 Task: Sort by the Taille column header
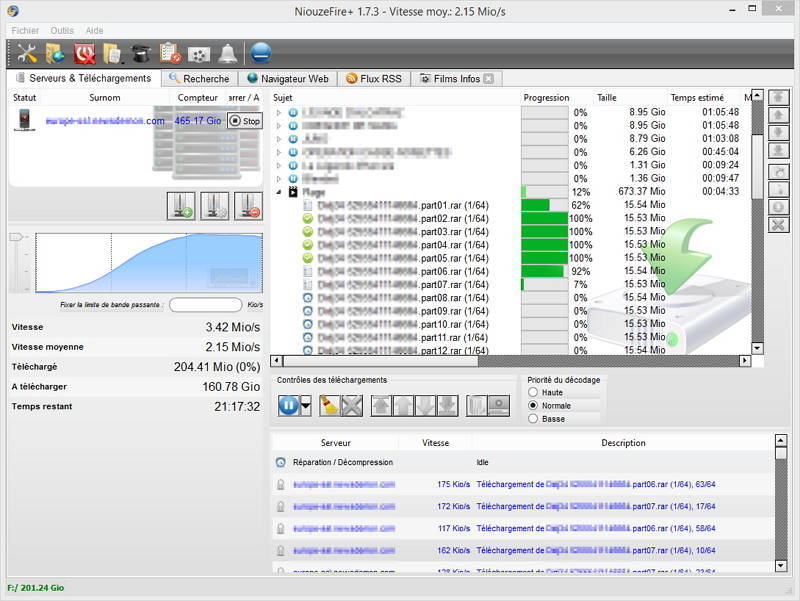607,97
